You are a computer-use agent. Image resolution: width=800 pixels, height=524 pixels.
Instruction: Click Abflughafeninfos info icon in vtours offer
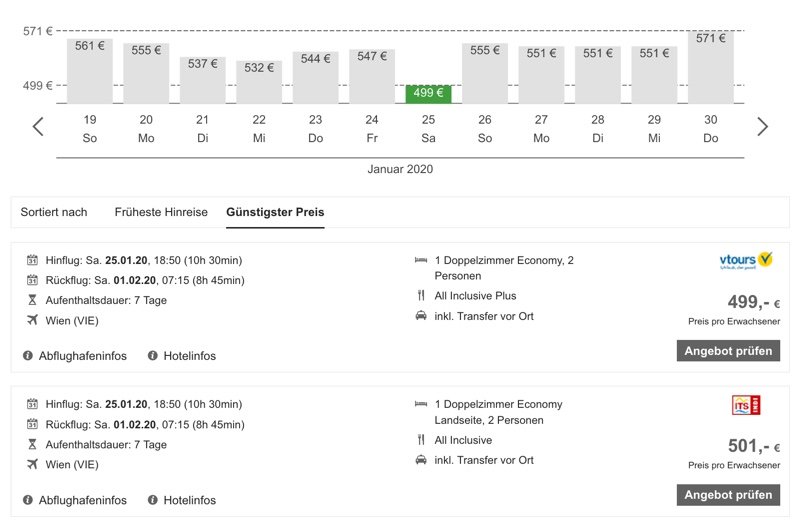28,356
